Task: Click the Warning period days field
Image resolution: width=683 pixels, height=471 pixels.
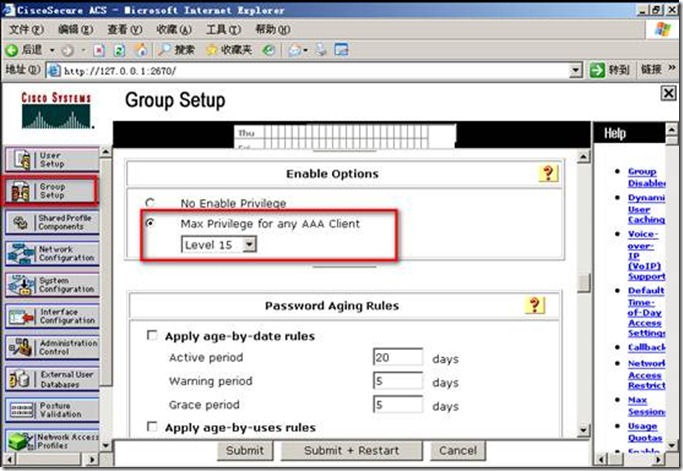Action: coord(398,381)
